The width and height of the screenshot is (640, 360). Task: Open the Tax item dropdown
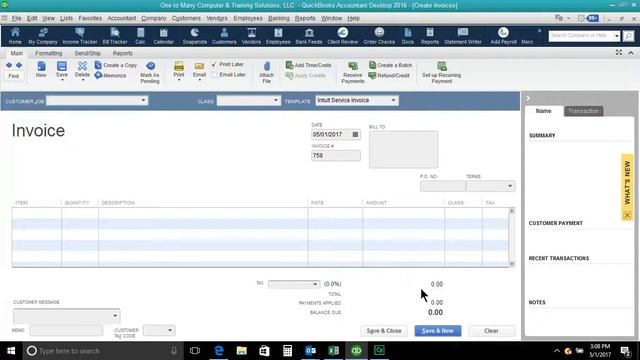(x=315, y=284)
